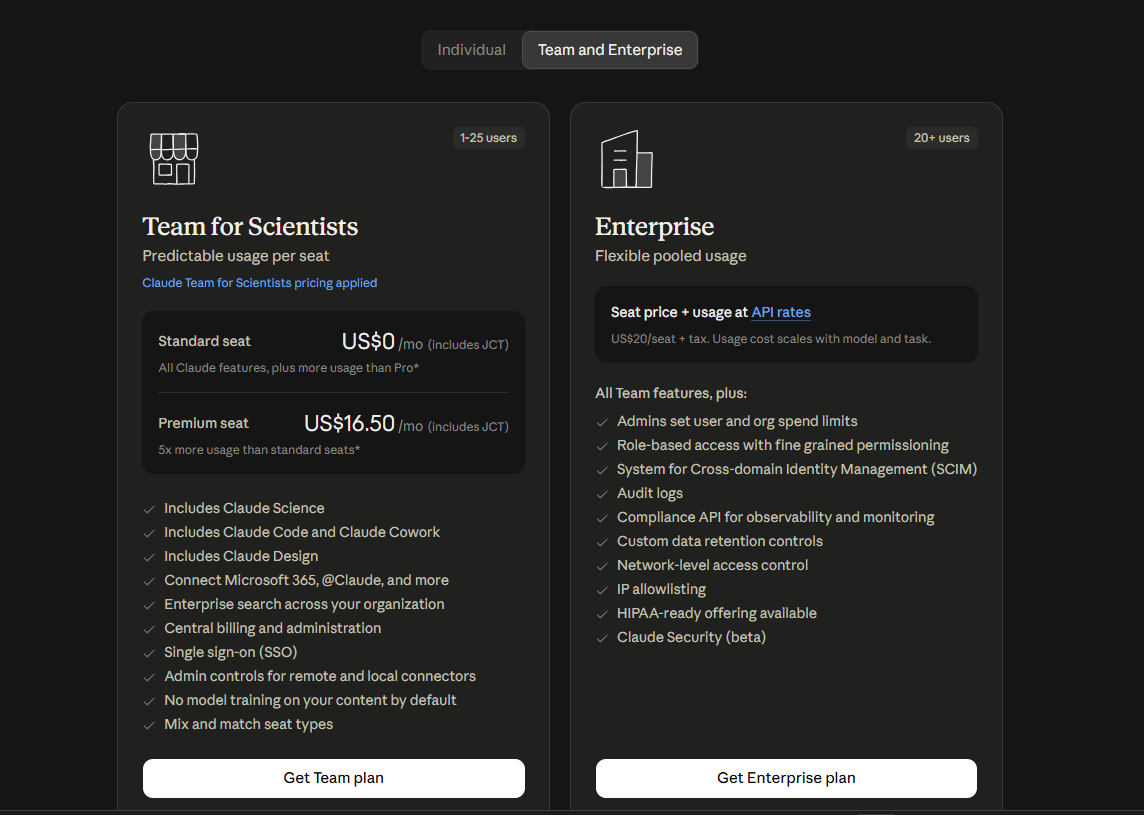Viewport: 1144px width, 815px height.
Task: Click checkmark beside Central billing and administration
Action: click(150, 630)
